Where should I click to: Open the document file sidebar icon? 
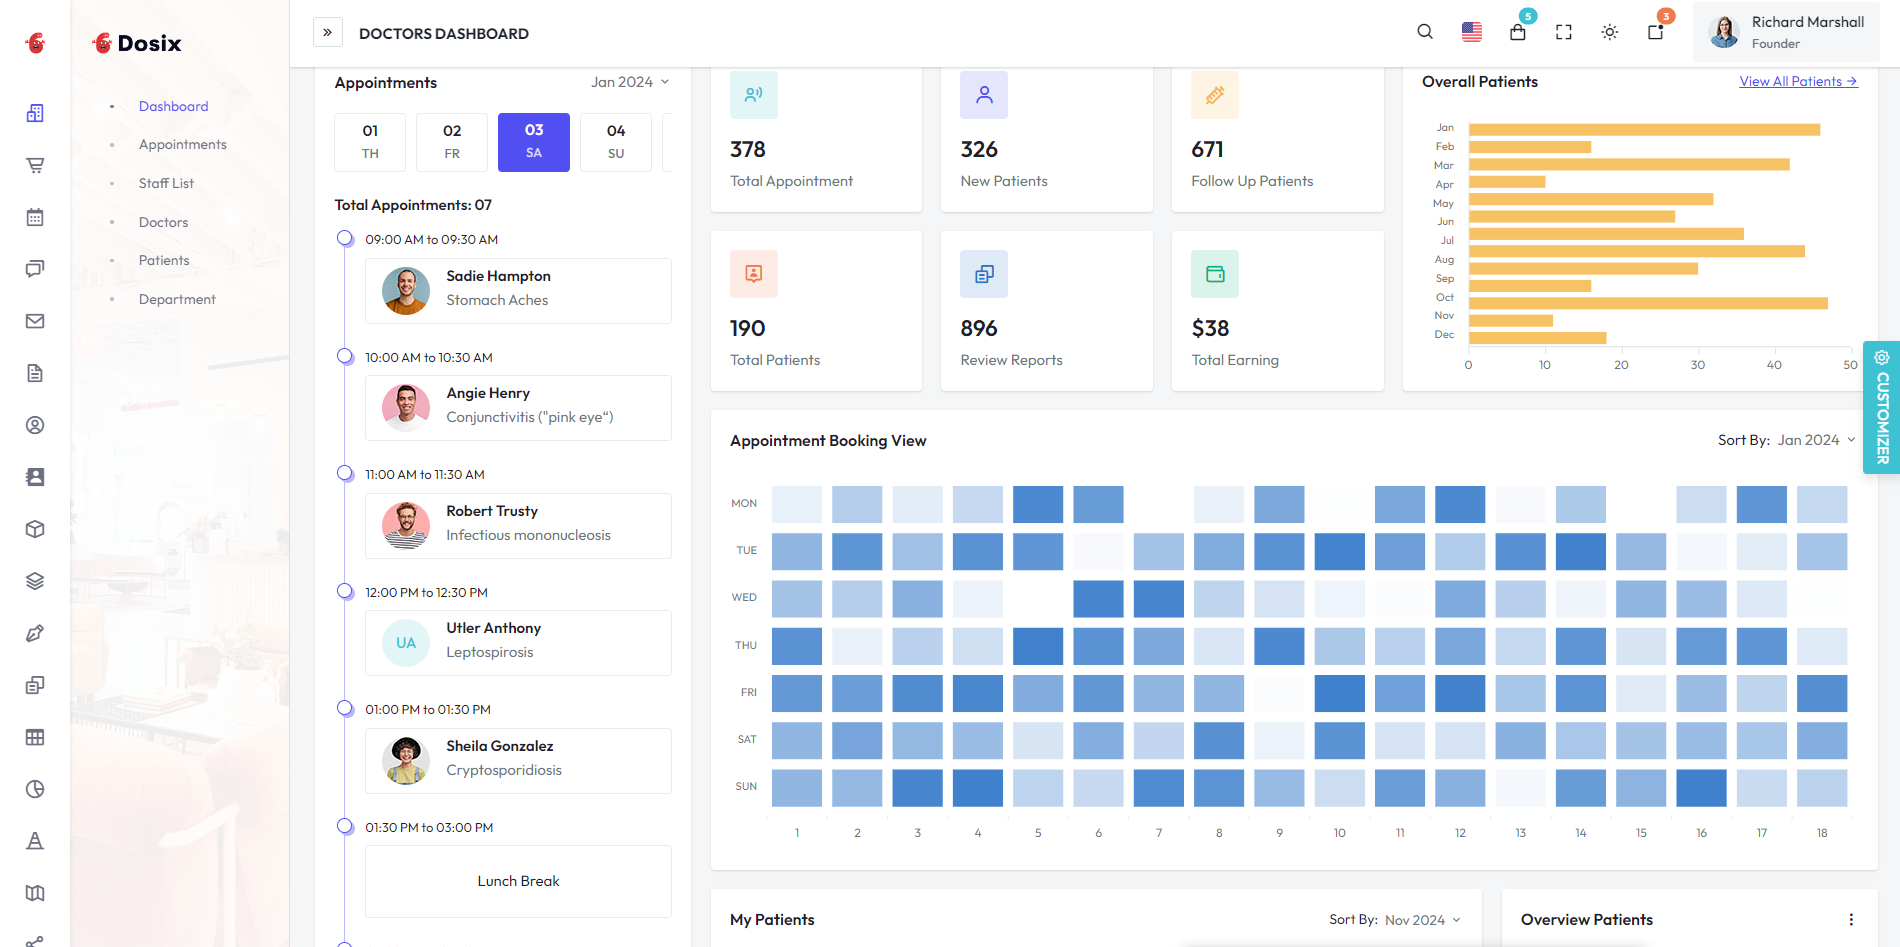point(35,373)
